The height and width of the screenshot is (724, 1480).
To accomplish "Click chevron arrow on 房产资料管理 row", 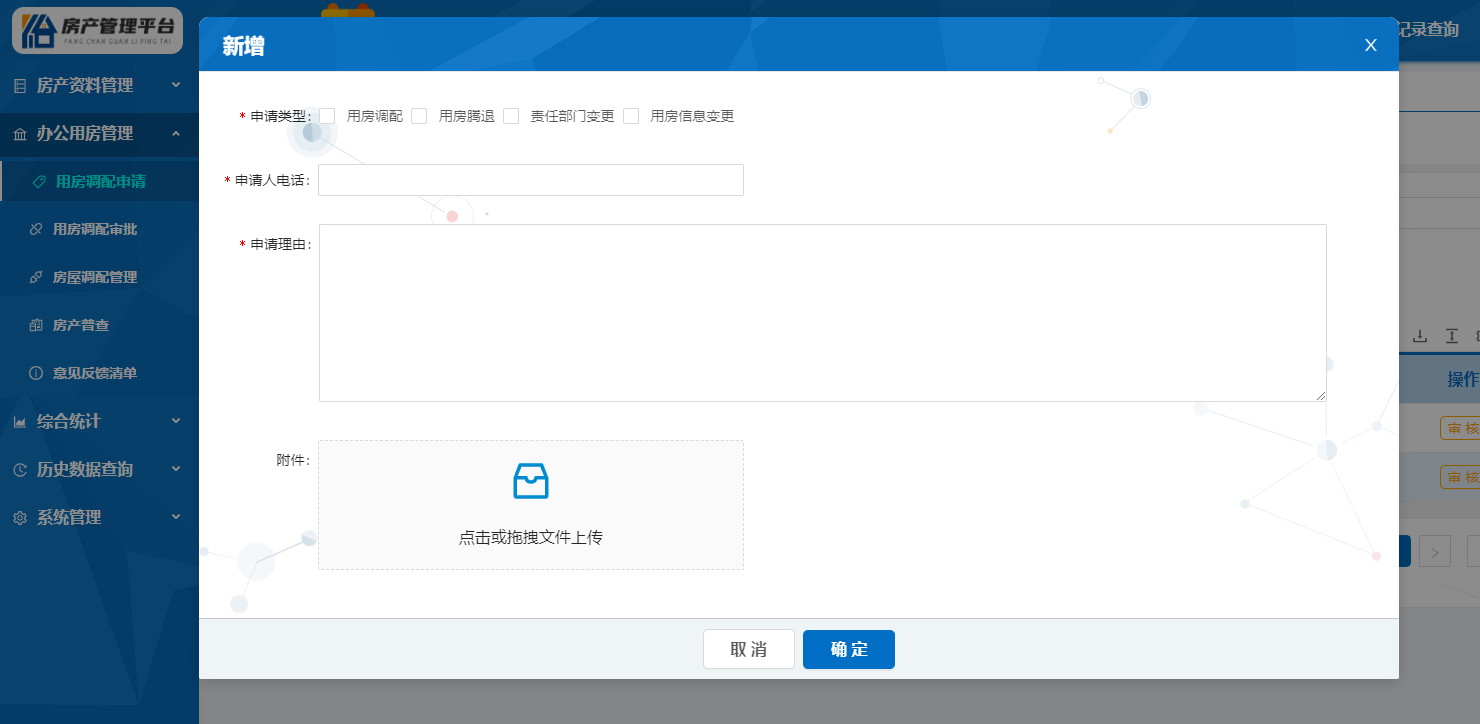I will point(176,85).
